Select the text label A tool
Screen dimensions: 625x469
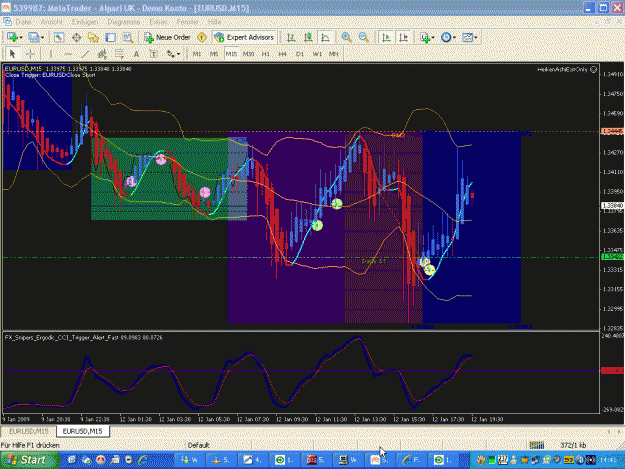click(x=136, y=54)
